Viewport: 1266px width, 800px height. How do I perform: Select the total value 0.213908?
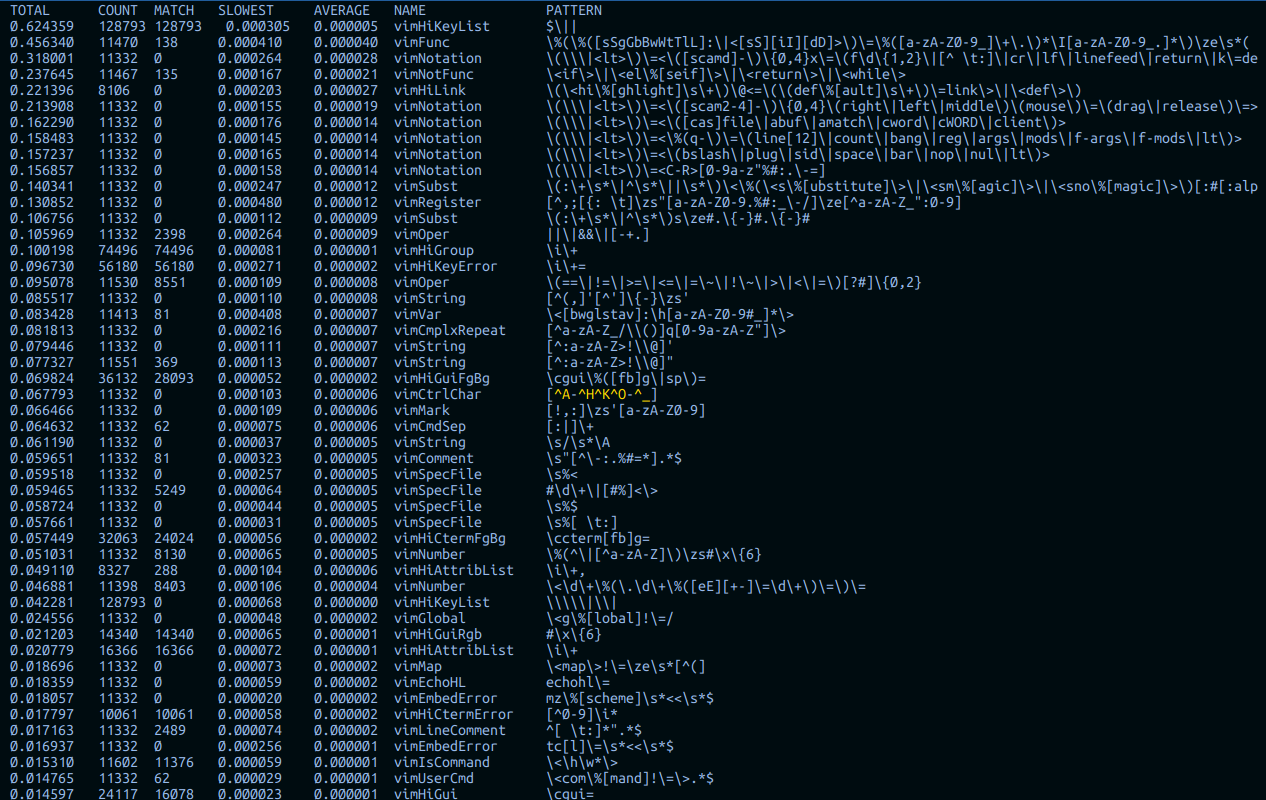[42, 106]
